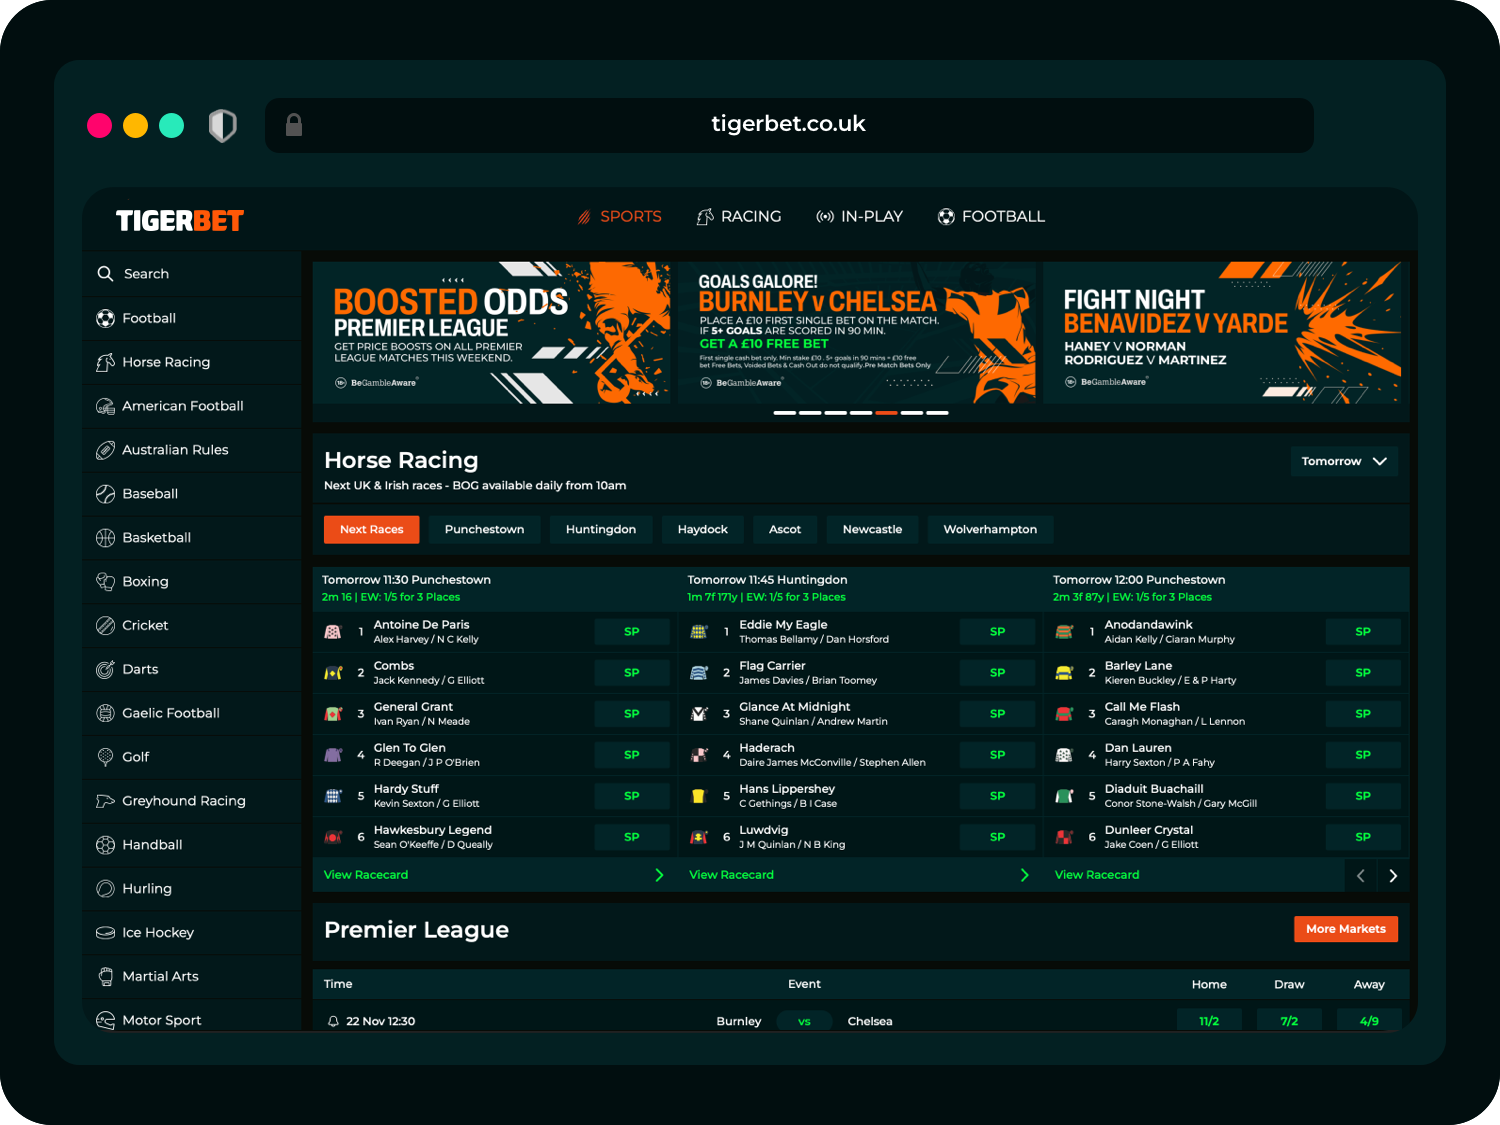This screenshot has width=1500, height=1125.
Task: Click the Fight Night Benavidez v Yarde banner
Action: click(x=1224, y=332)
